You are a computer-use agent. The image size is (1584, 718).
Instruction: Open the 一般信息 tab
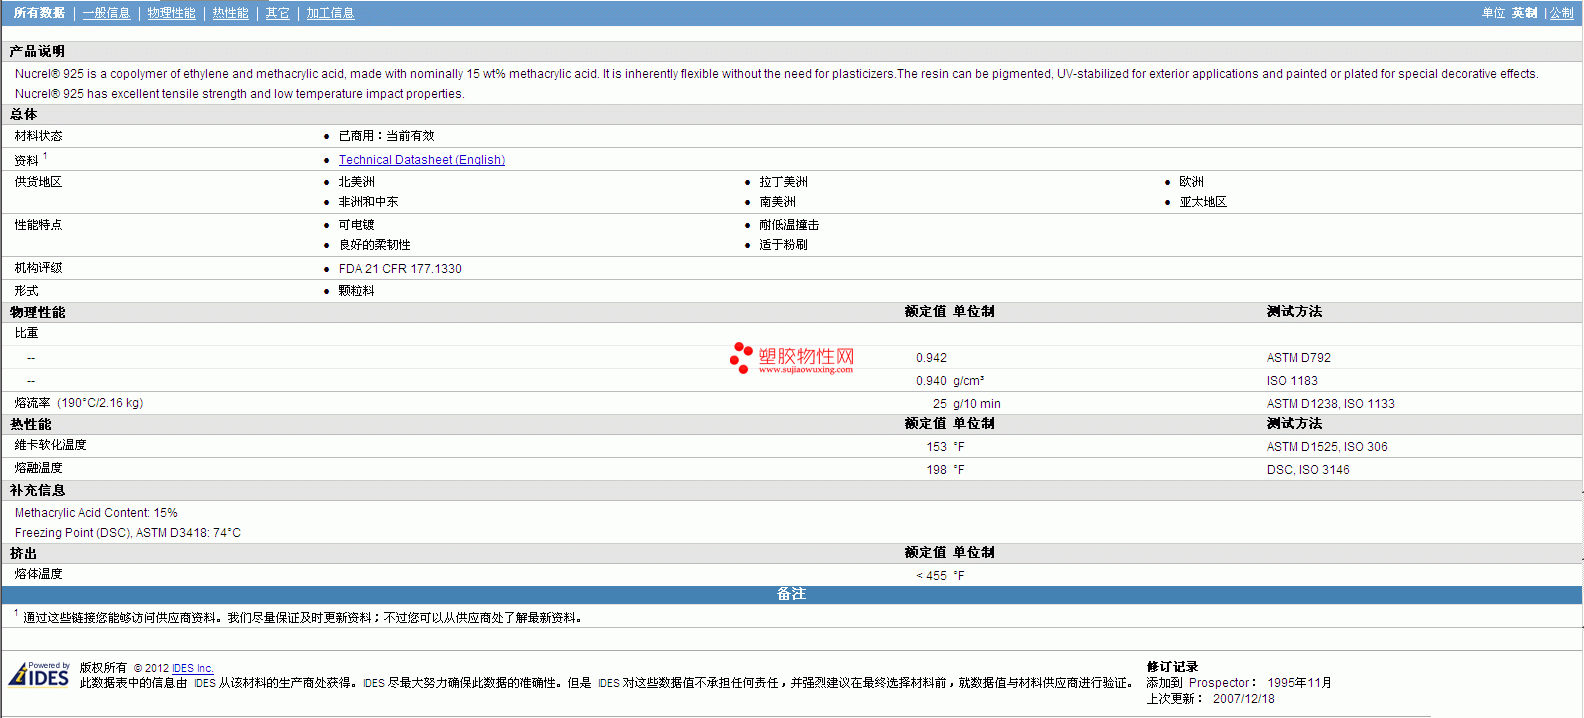107,13
